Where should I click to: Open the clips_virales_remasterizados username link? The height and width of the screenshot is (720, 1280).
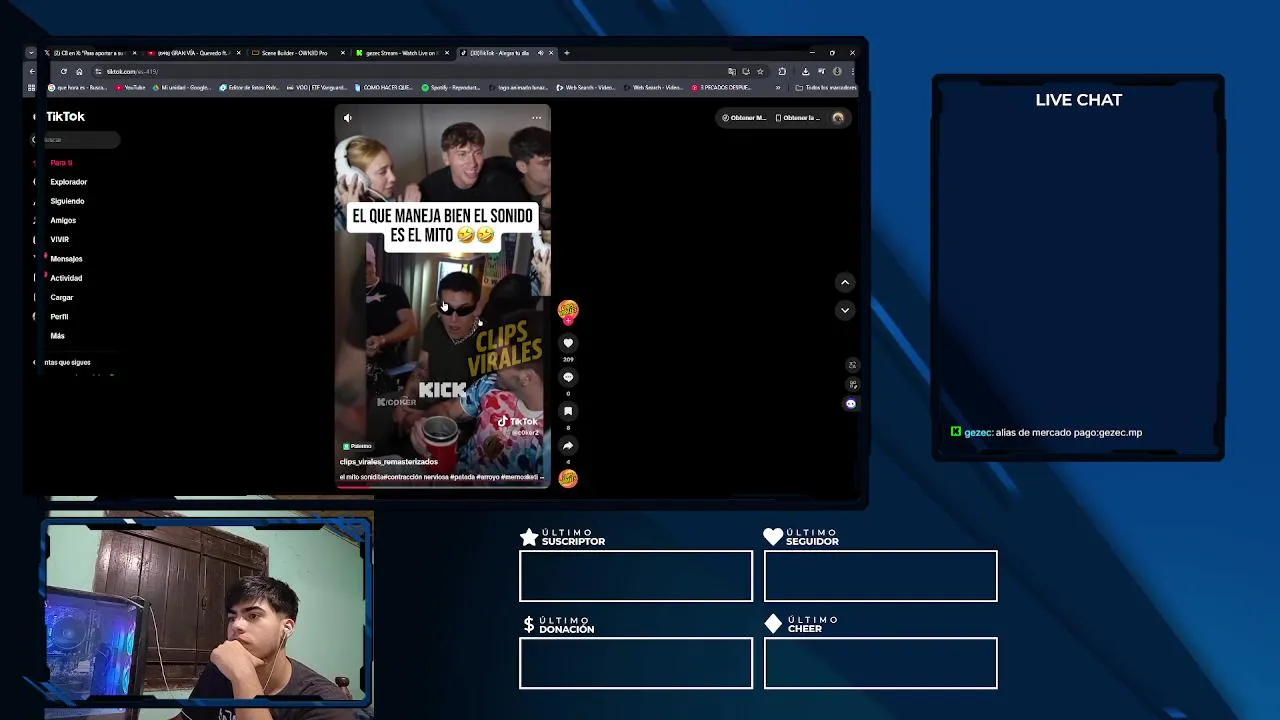[389, 462]
